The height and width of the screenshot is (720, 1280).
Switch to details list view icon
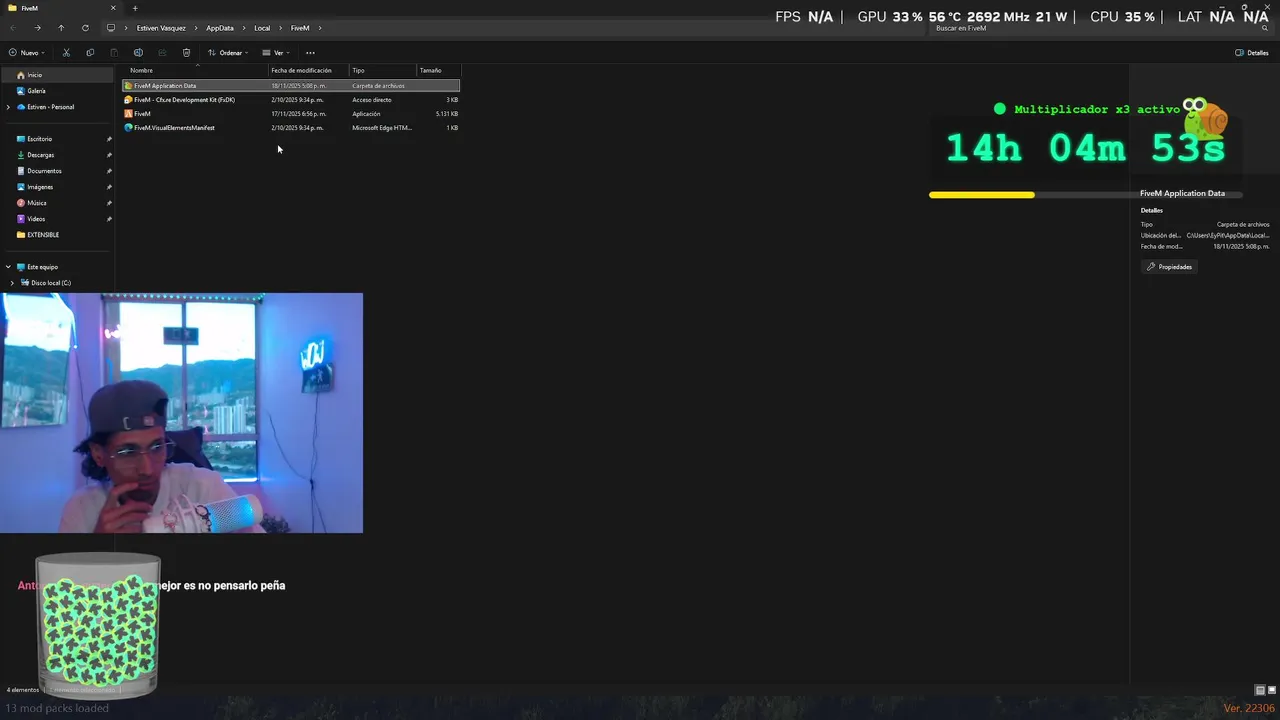pos(1260,690)
